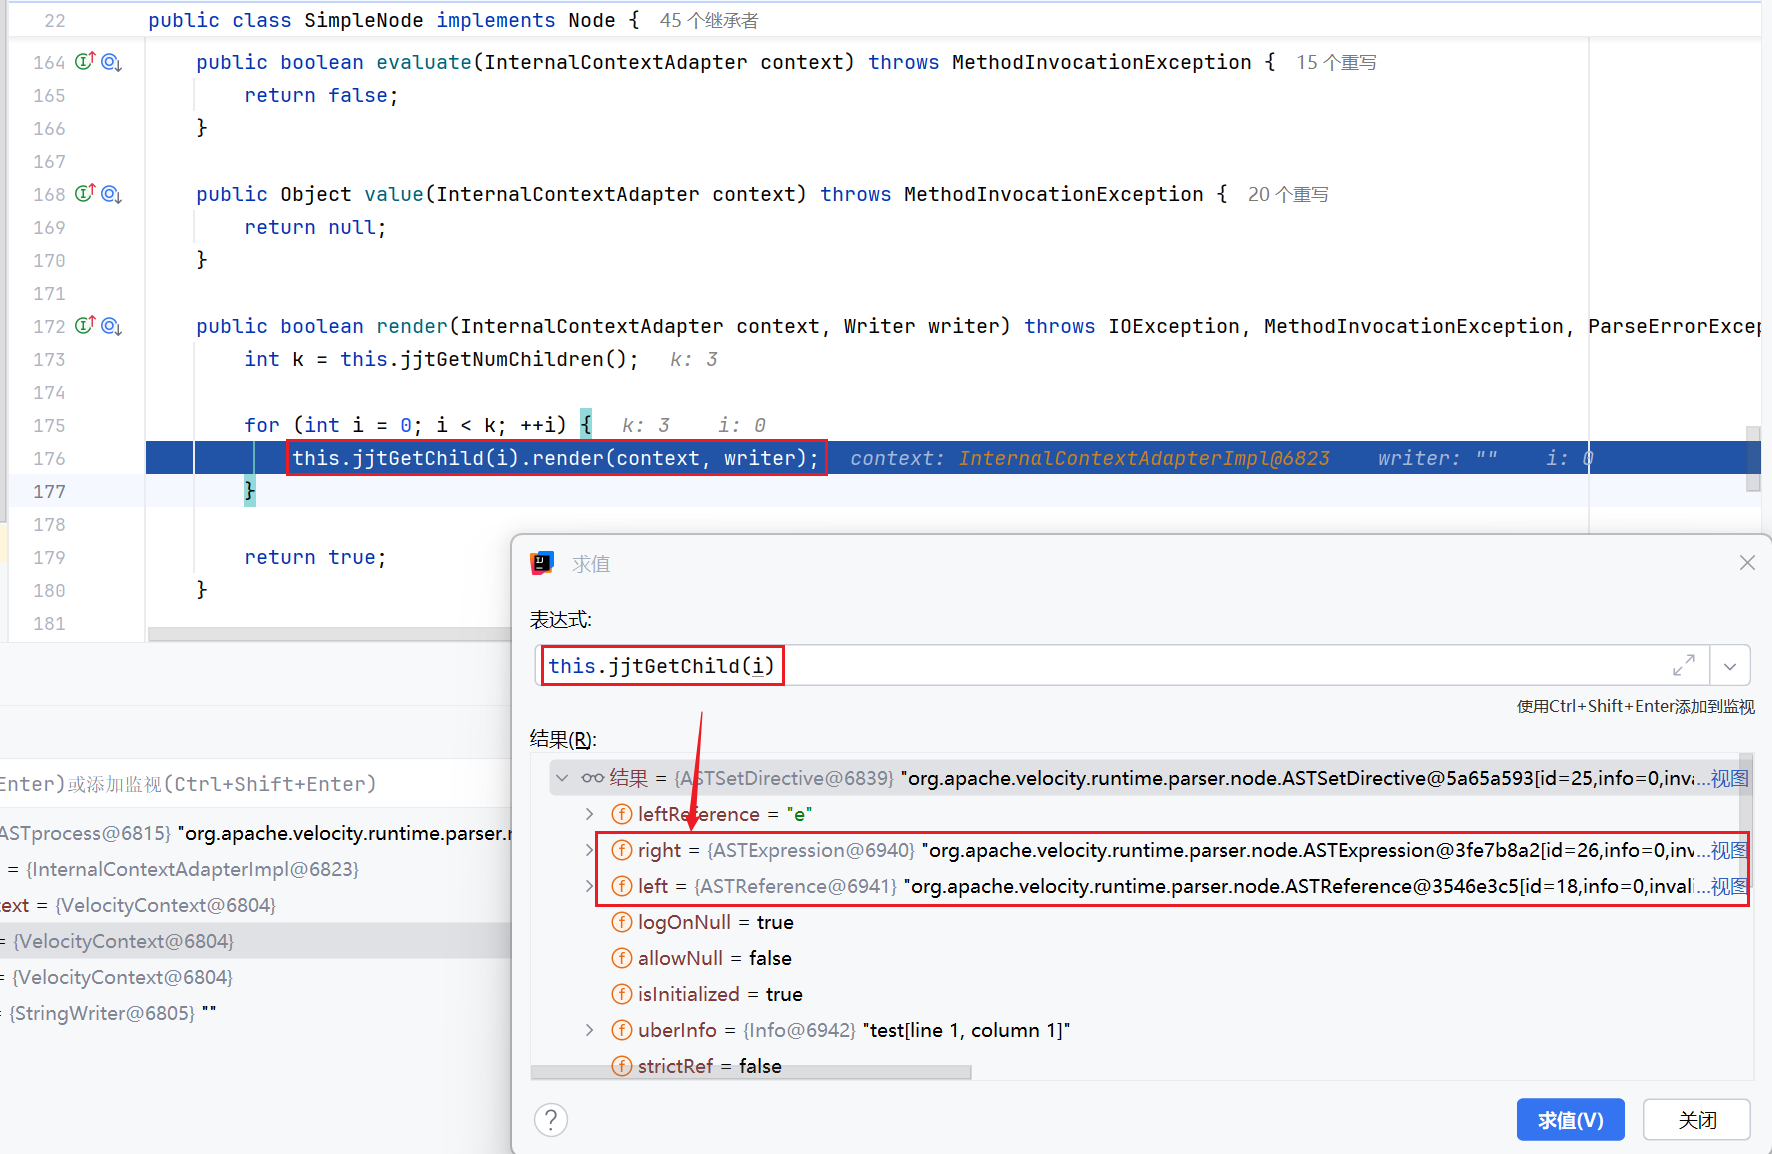Click line number 177 in gutter

[49, 491]
